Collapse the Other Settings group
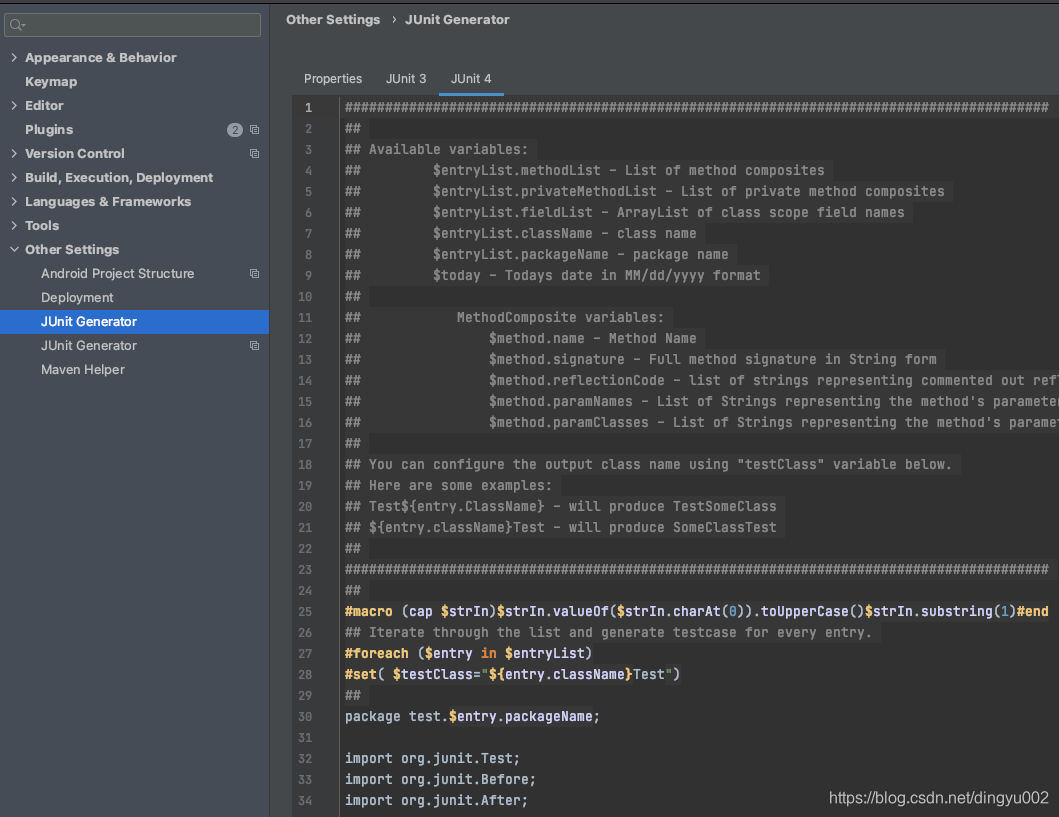1059x817 pixels. point(14,249)
